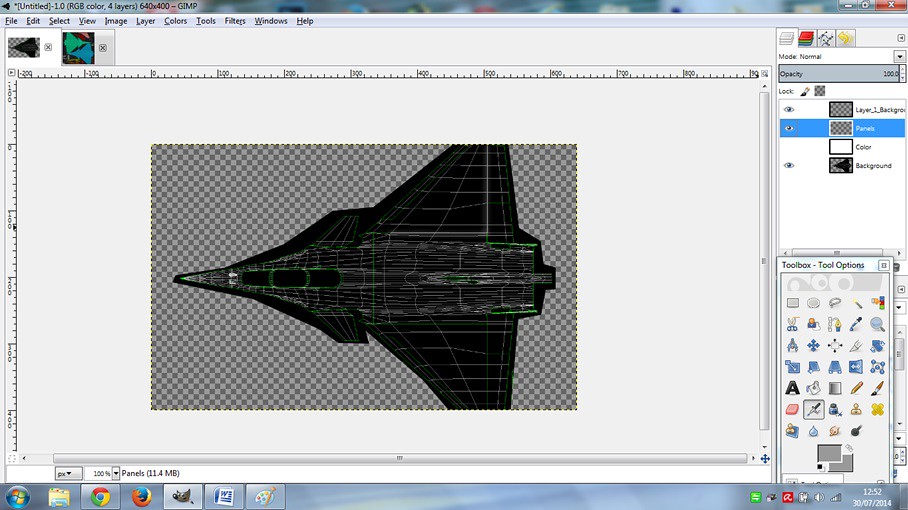Toggle lock alpha channel checkerboard icon
The height and width of the screenshot is (510, 908).
point(819,91)
